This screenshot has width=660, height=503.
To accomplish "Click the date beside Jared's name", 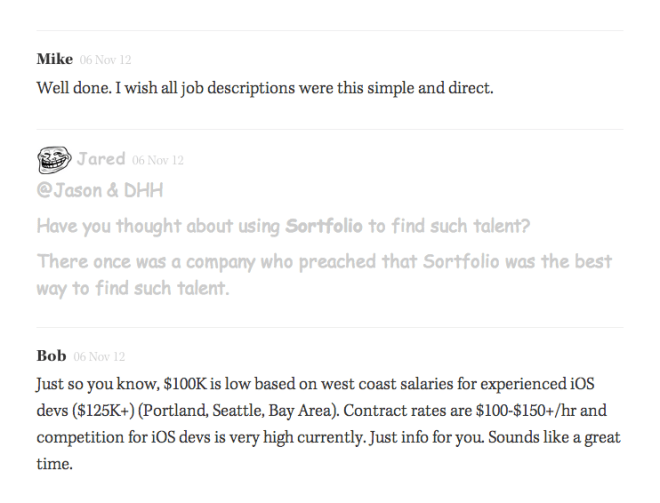I will (x=157, y=160).
